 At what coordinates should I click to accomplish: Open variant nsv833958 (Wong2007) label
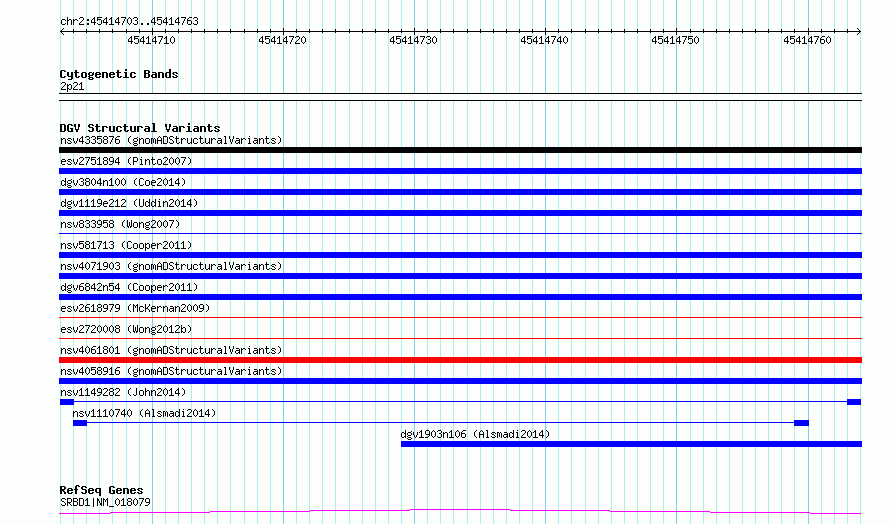(x=120, y=224)
